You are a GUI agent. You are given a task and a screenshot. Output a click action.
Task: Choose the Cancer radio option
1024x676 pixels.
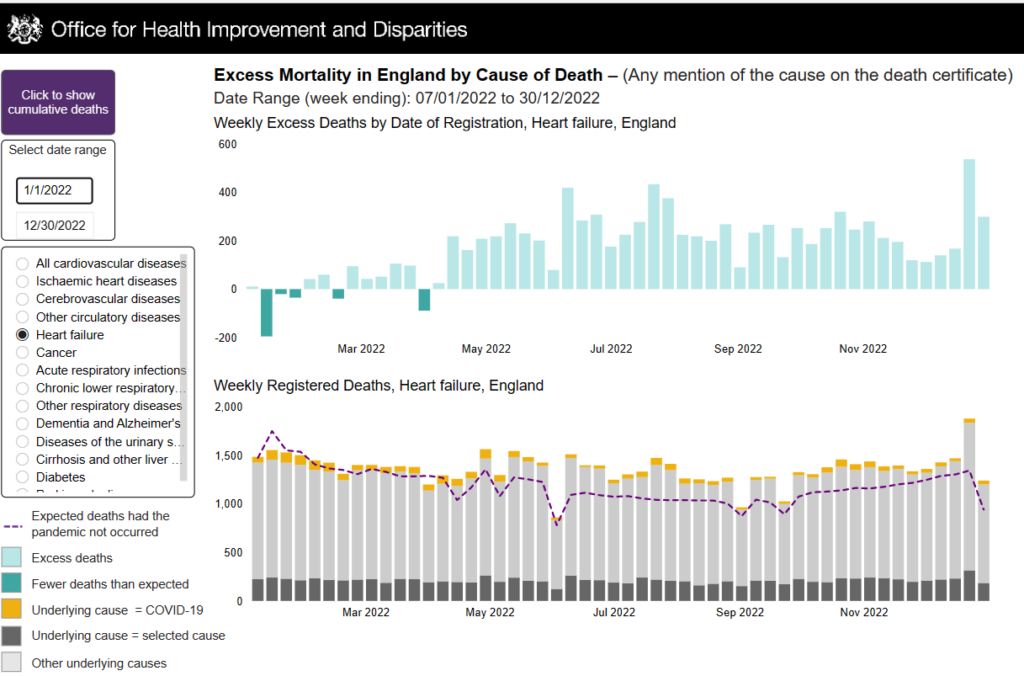pos(23,353)
